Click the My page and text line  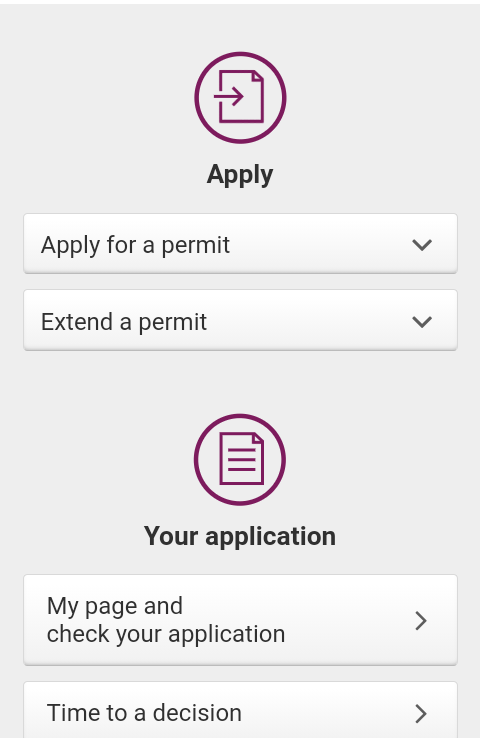(115, 607)
